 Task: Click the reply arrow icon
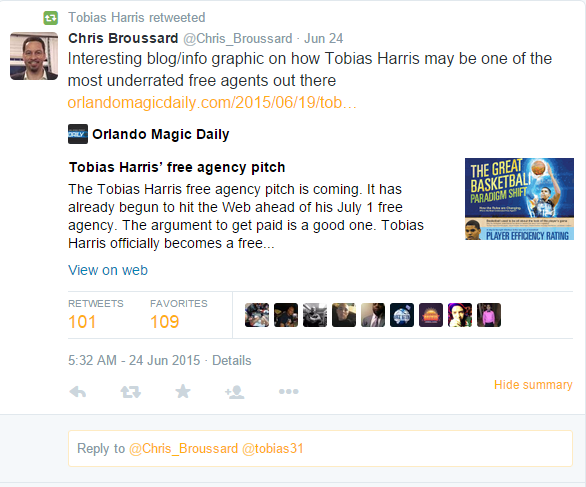78,392
